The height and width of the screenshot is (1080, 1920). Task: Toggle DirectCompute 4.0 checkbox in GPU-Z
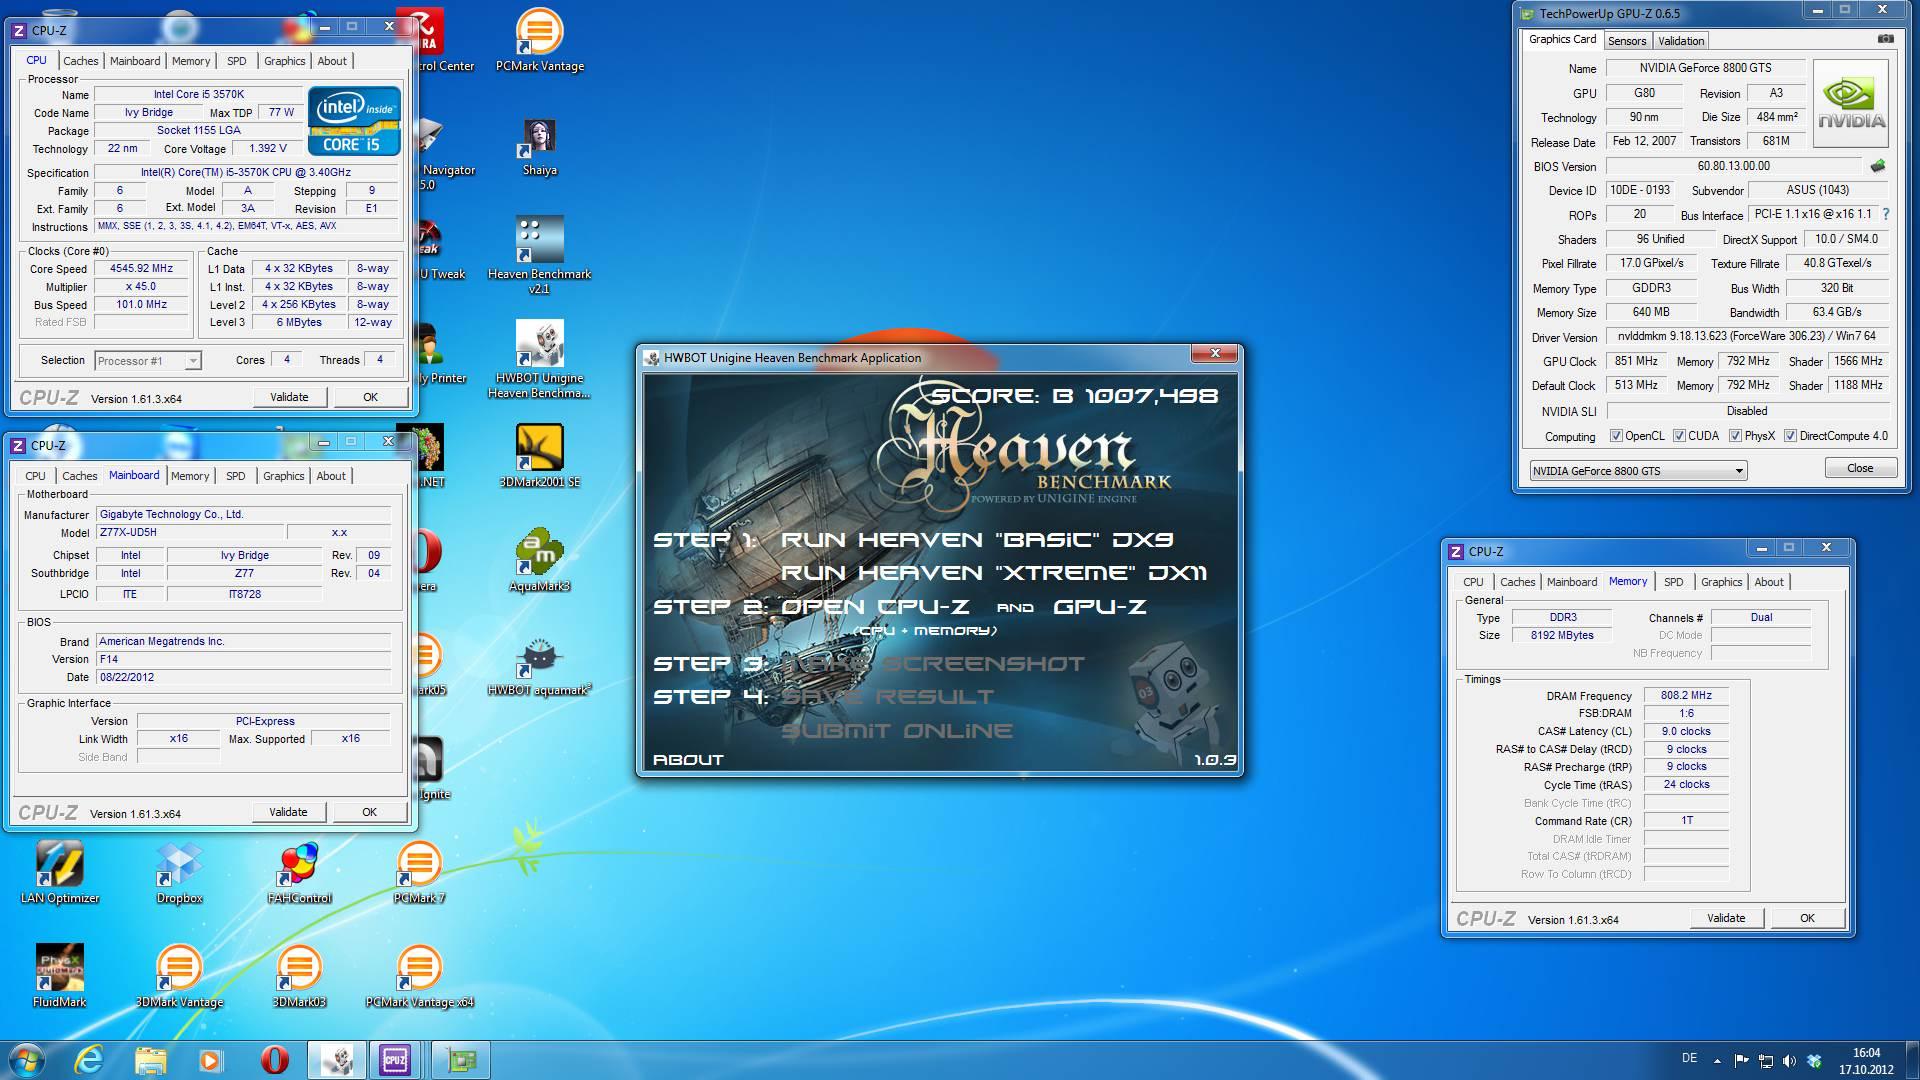tap(1791, 436)
